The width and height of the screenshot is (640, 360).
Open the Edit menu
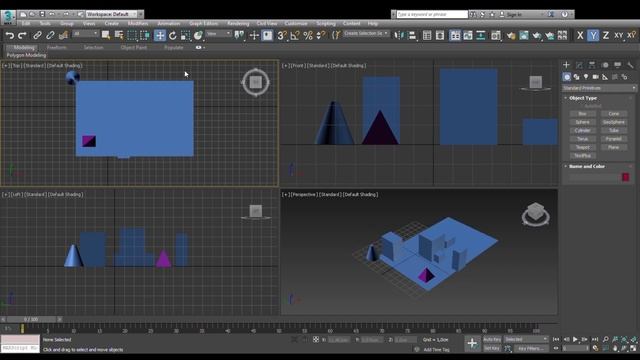pyautogui.click(x=26, y=24)
